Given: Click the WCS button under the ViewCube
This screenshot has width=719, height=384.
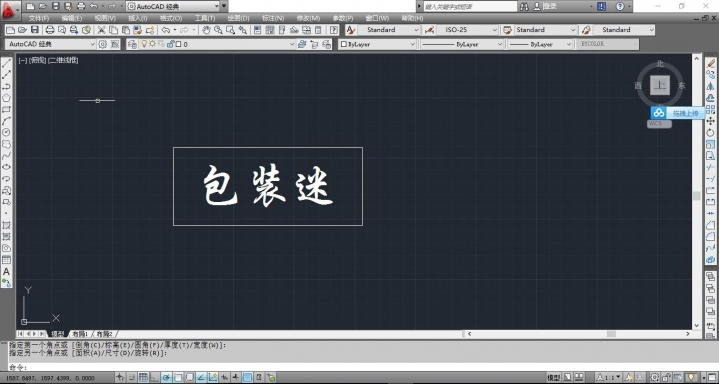Looking at the screenshot, I should 659,124.
